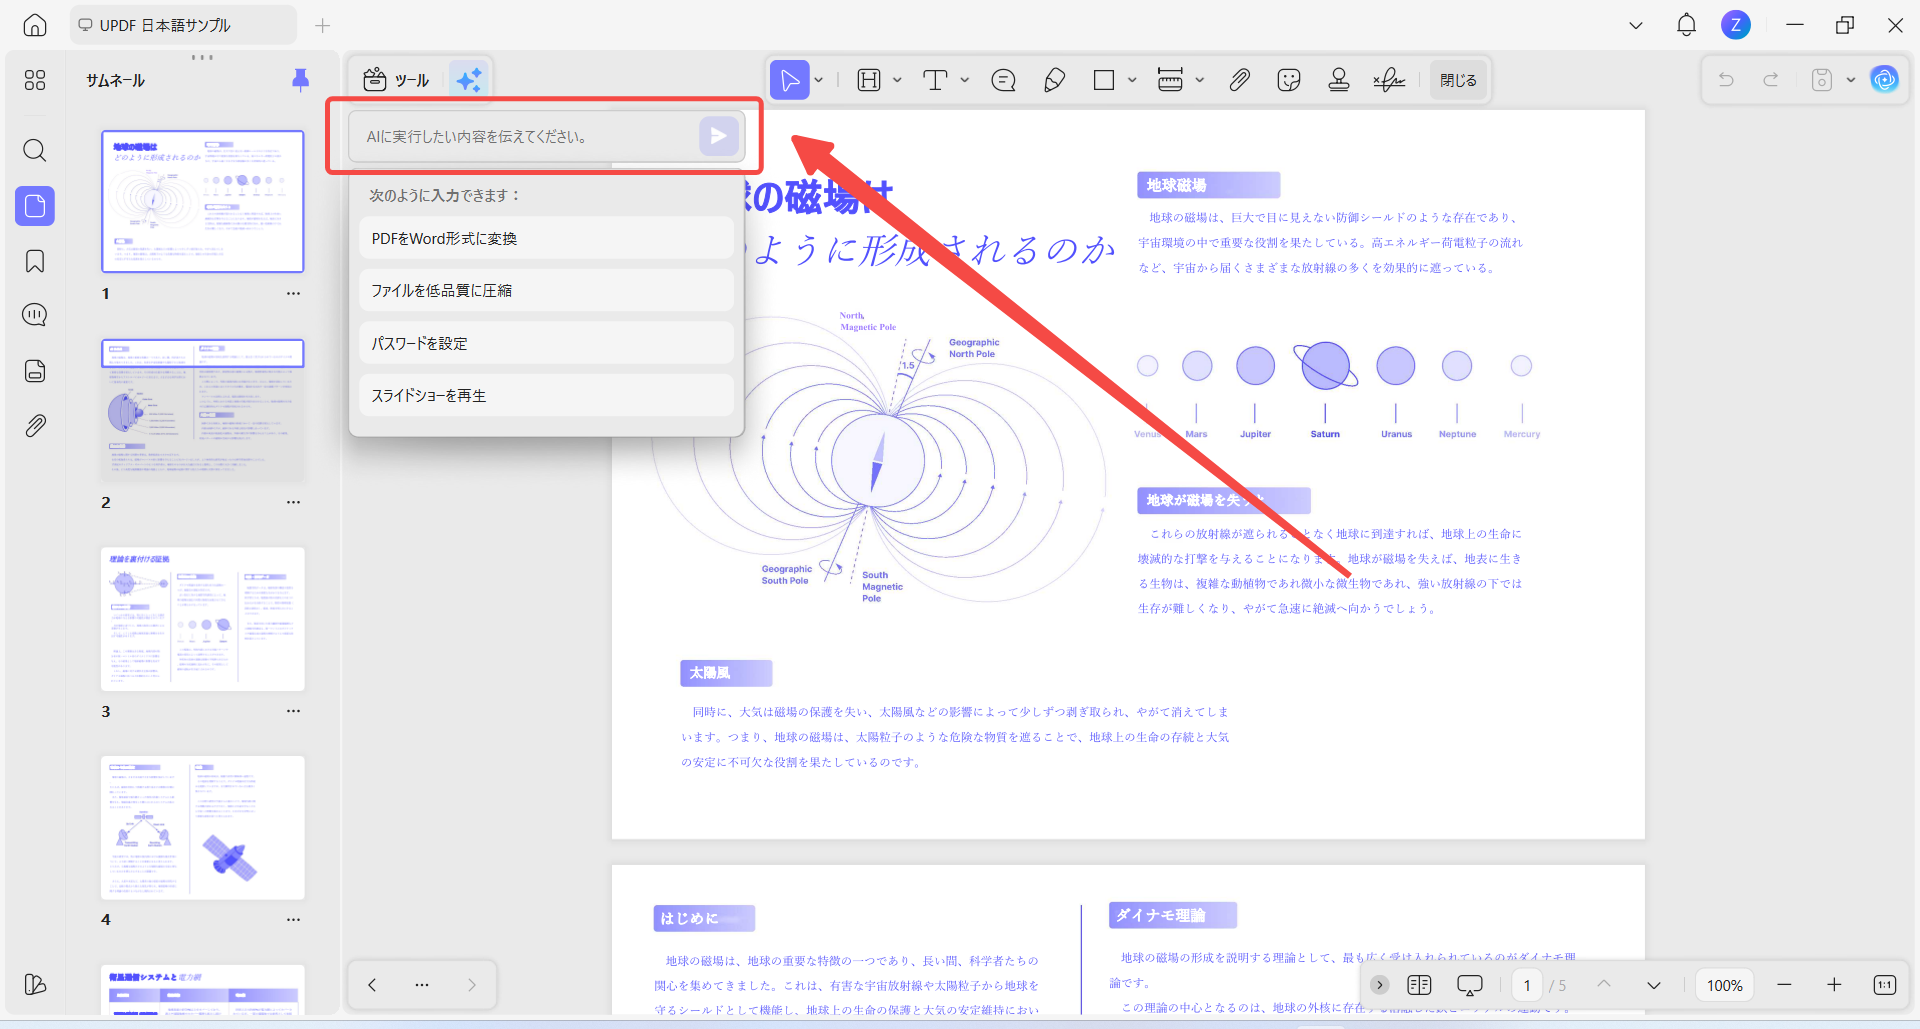Select page 3 thumbnail

tap(203, 619)
